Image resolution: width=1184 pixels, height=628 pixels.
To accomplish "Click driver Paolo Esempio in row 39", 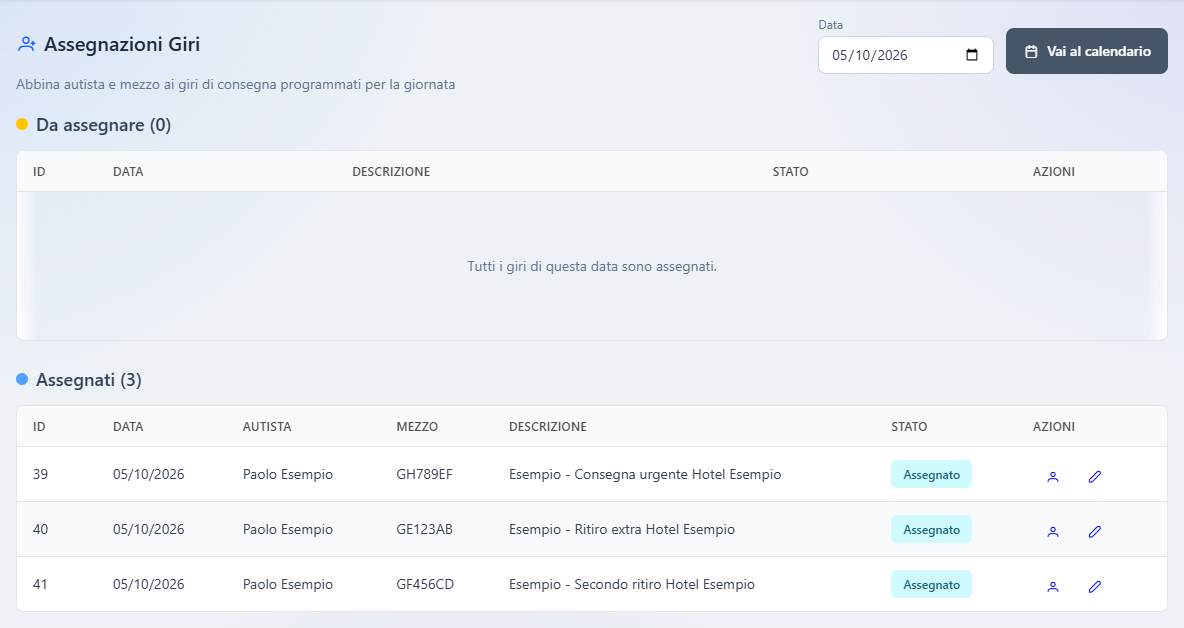I will tap(288, 474).
